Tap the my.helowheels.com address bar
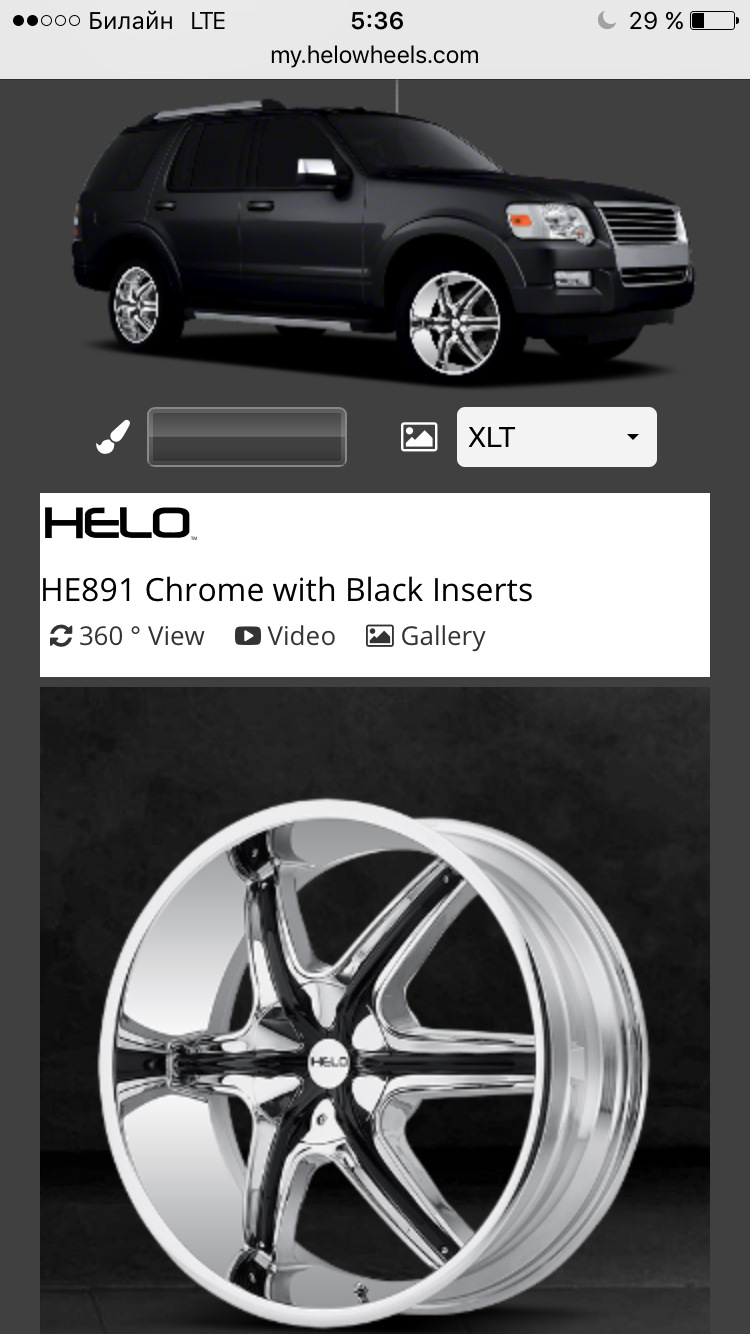 click(x=375, y=56)
